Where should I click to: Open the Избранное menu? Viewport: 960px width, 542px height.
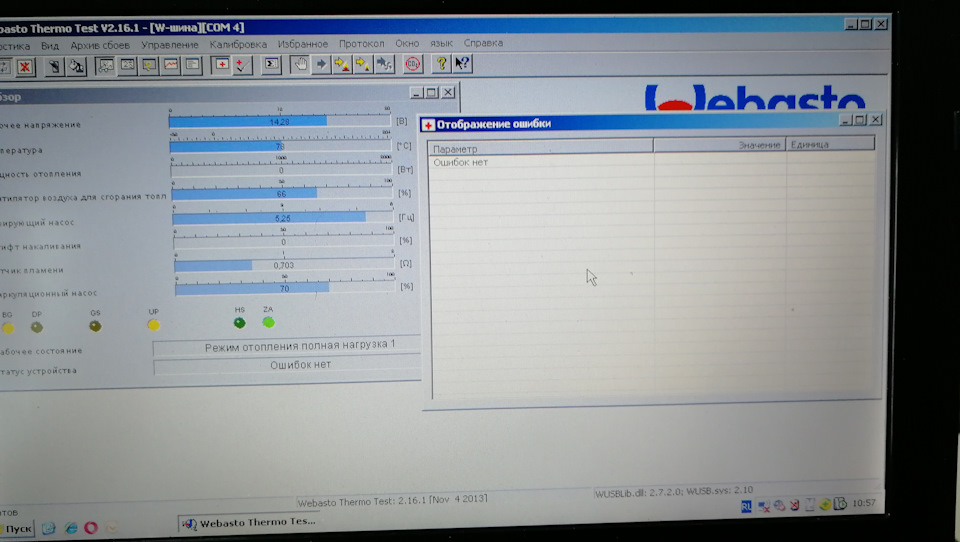(x=302, y=44)
